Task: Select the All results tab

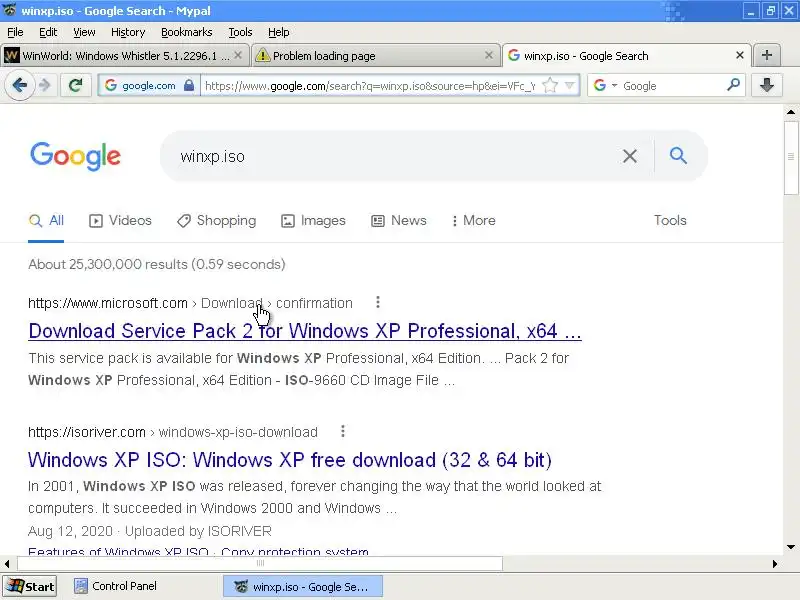Action: point(46,220)
